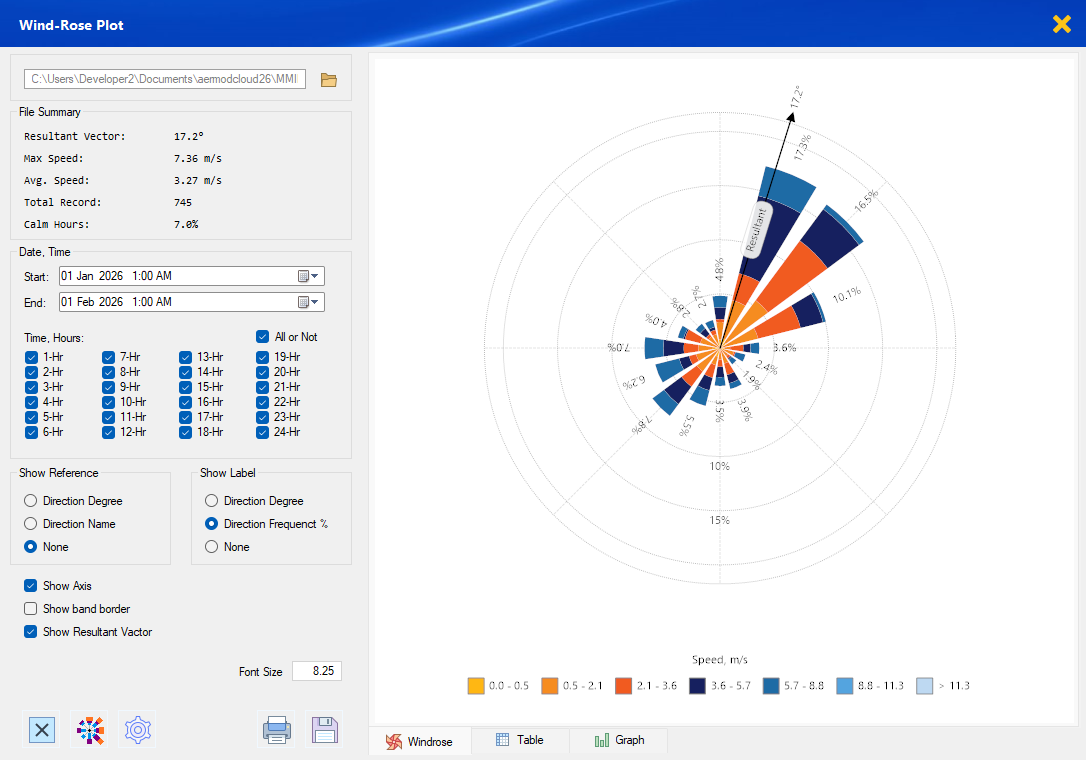Click the Calm Hours value 7.0%

[x=186, y=225]
